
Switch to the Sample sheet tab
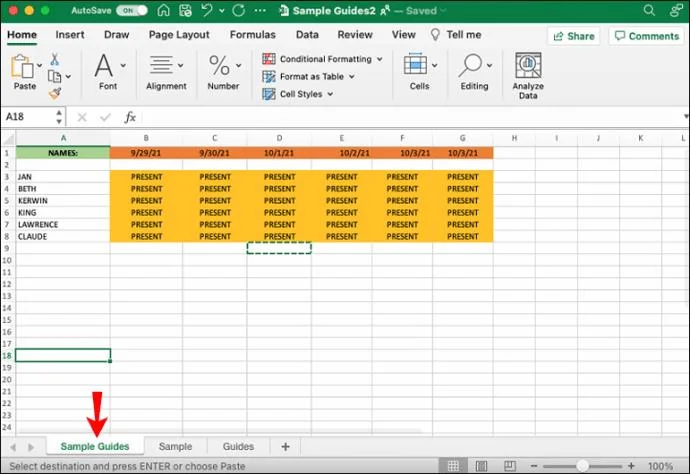175,446
